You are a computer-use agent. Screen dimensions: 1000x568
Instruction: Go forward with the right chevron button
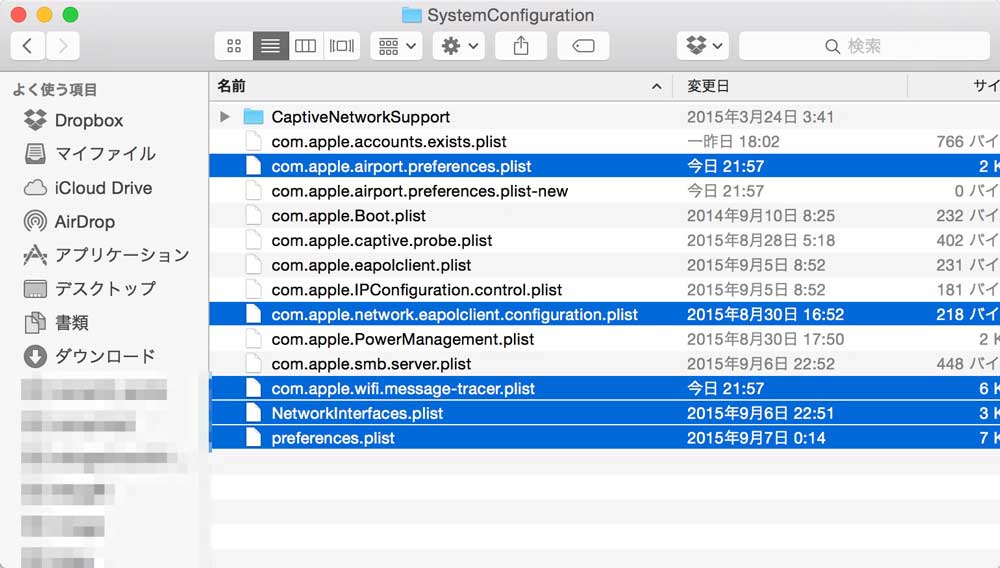coord(62,46)
